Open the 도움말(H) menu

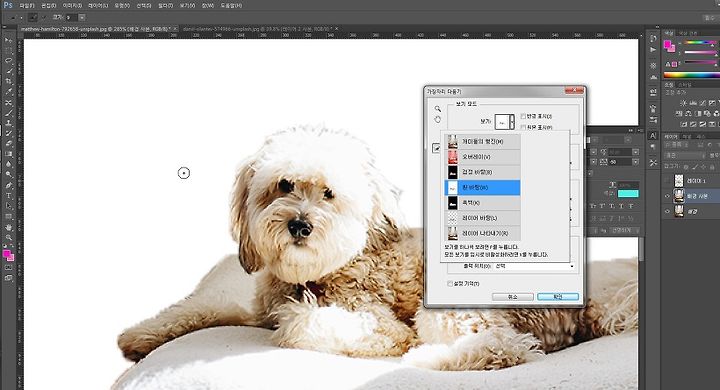231,6
